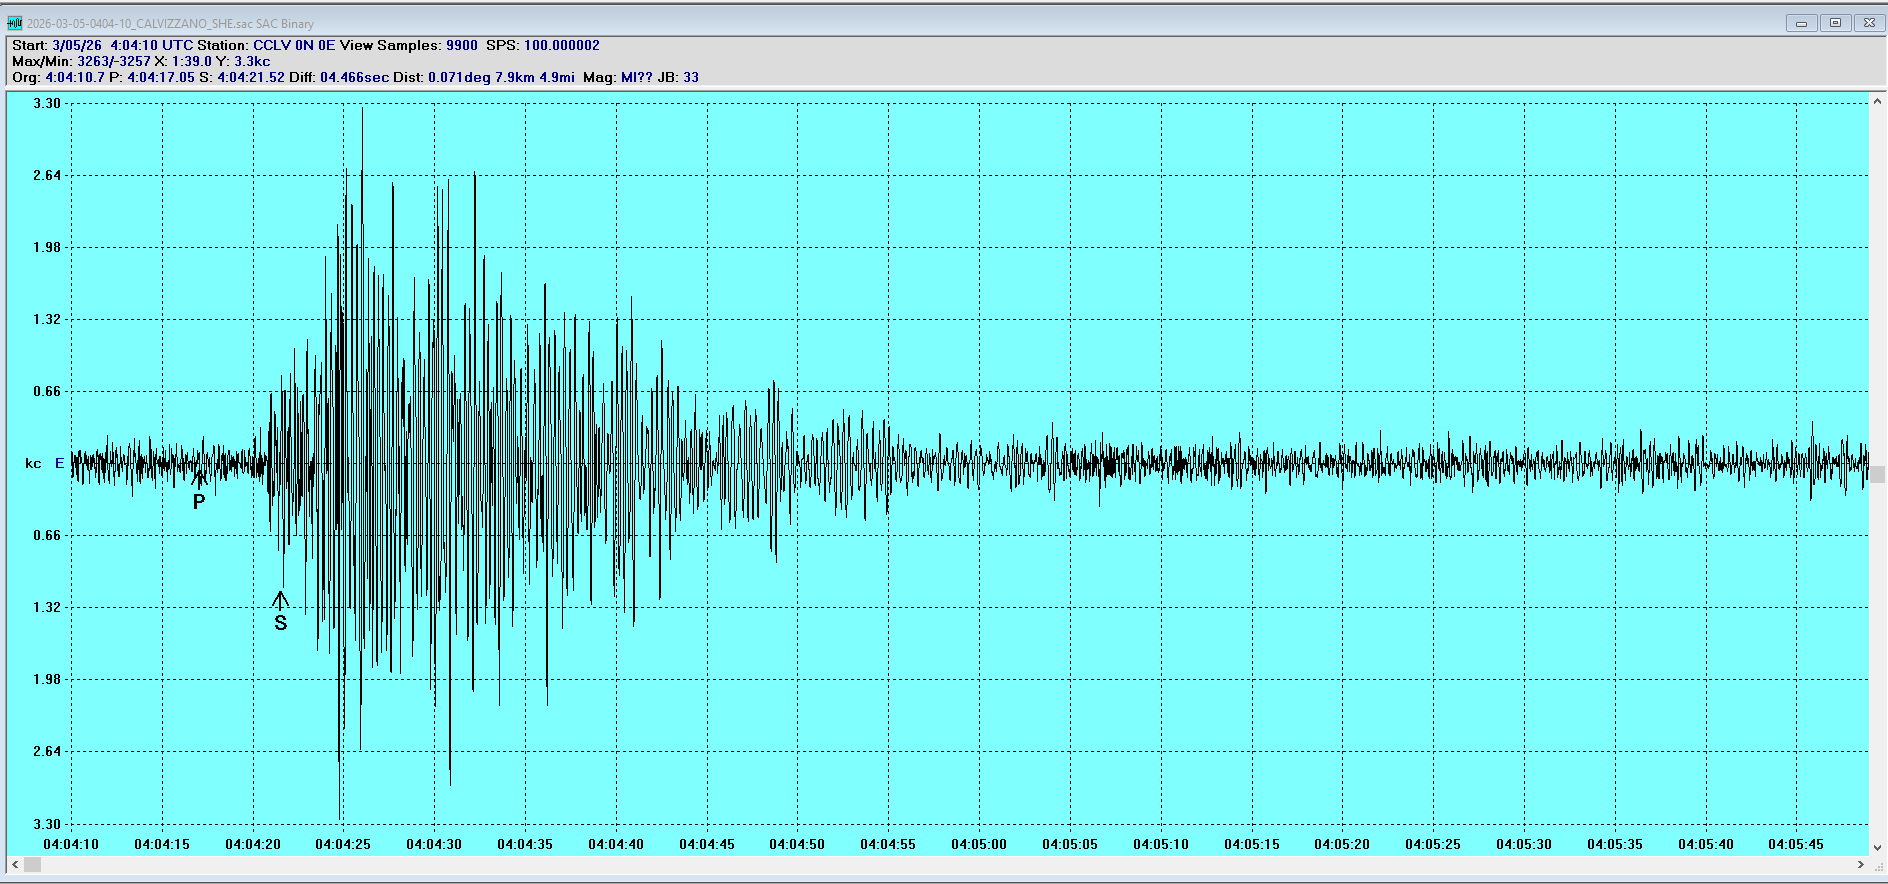The width and height of the screenshot is (1888, 884).
Task: Click the 04:05:00 time axis label
Action: click(x=978, y=844)
